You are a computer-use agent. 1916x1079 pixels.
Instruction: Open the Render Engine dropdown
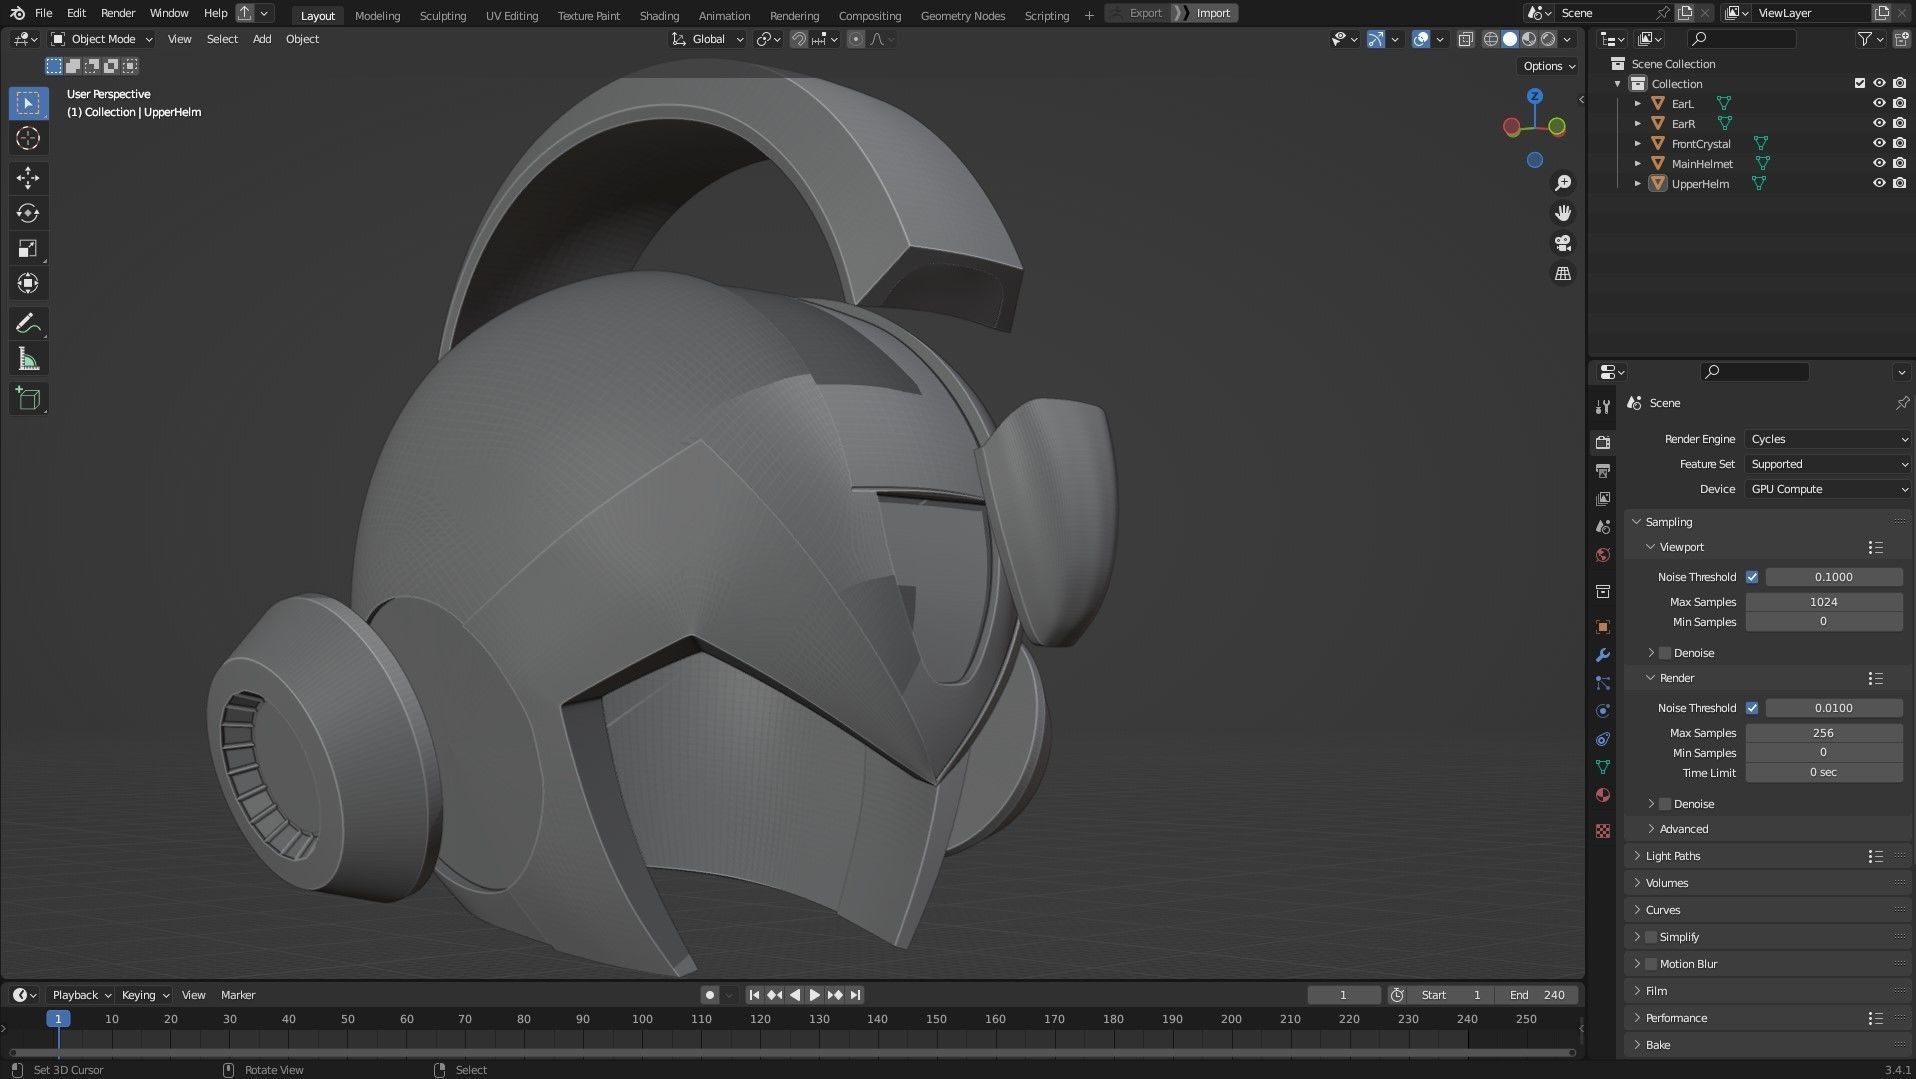tap(1827, 439)
